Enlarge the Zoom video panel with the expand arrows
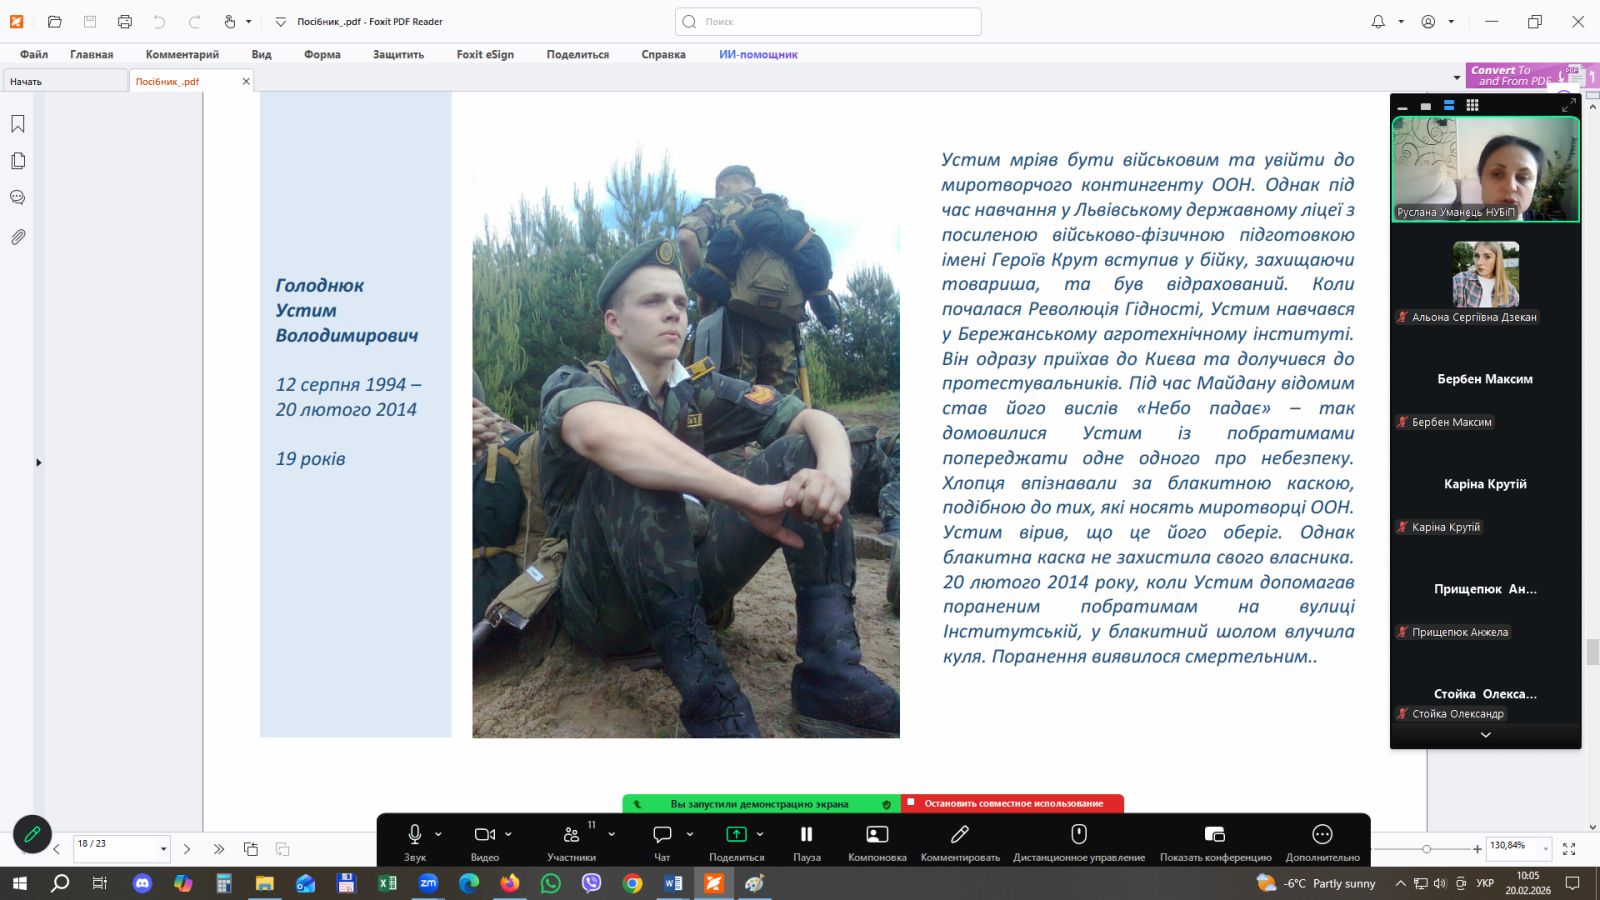 coord(1568,105)
